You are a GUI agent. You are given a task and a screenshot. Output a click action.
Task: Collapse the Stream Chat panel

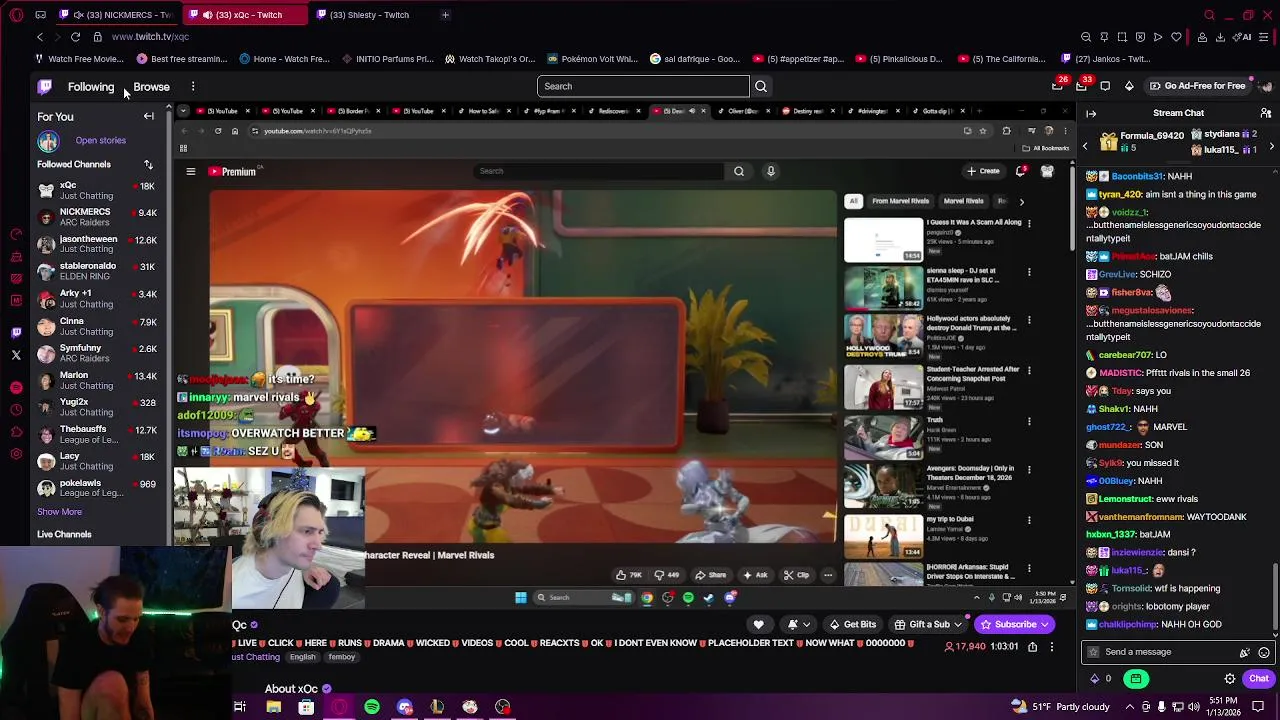coord(1091,113)
